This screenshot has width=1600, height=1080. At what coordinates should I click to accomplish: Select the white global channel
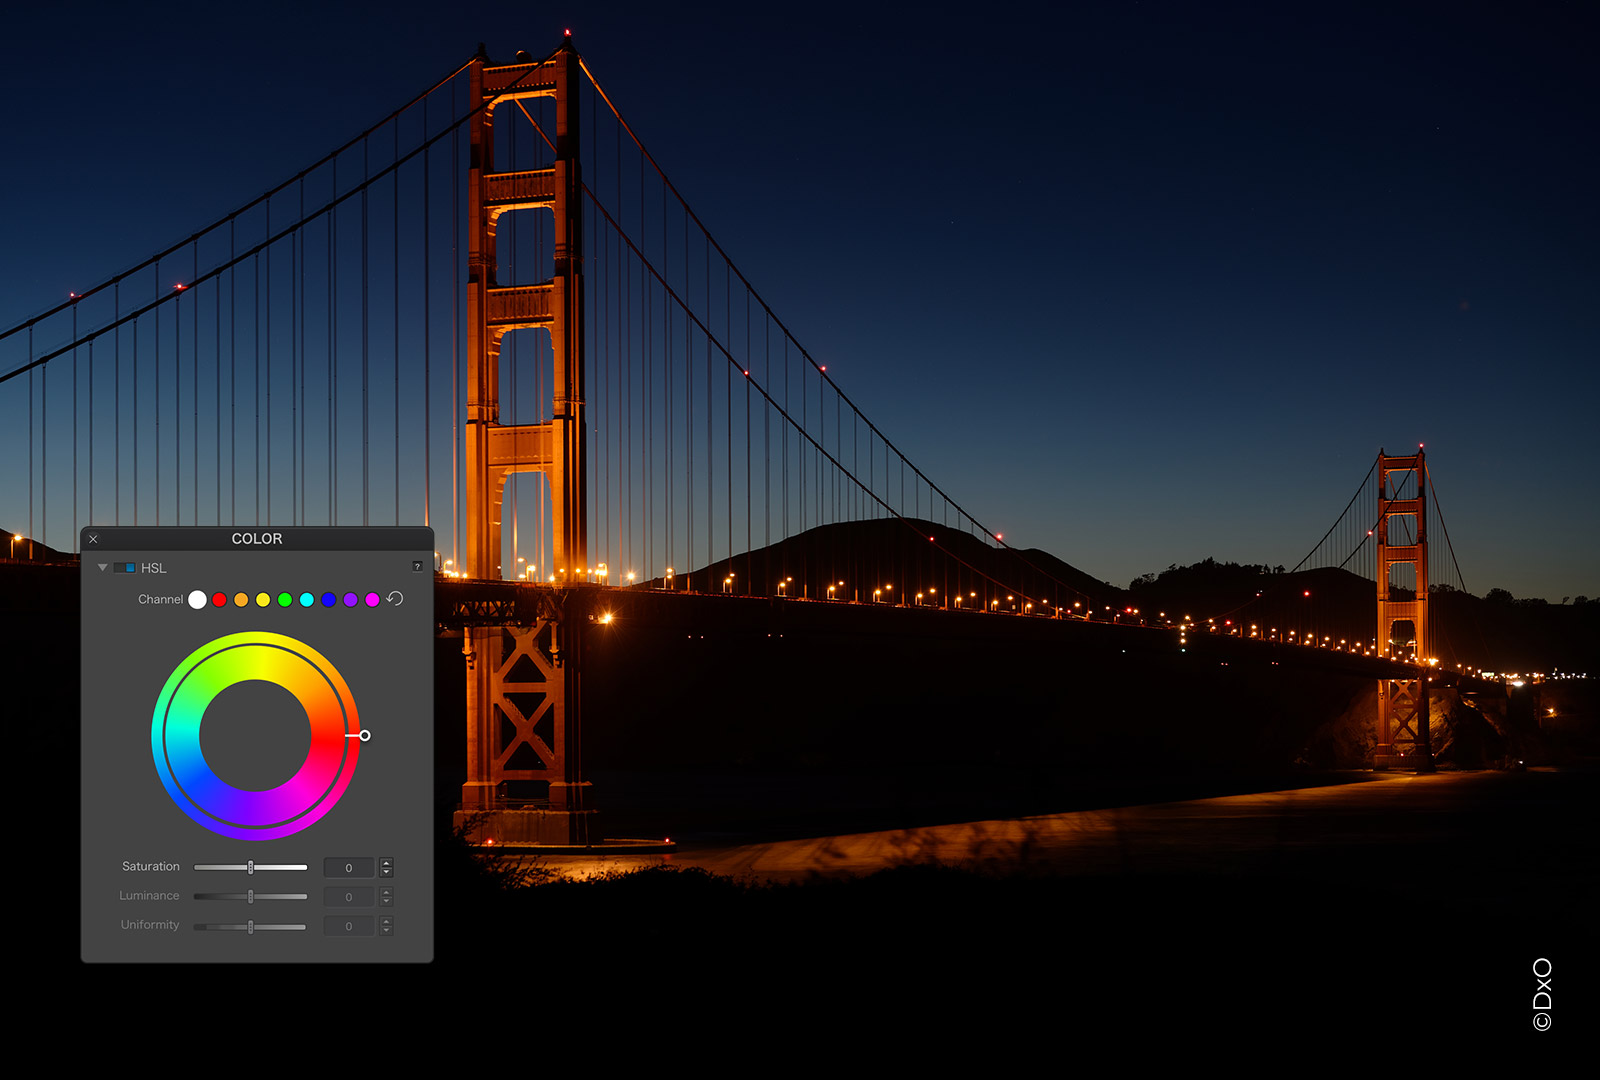(197, 599)
